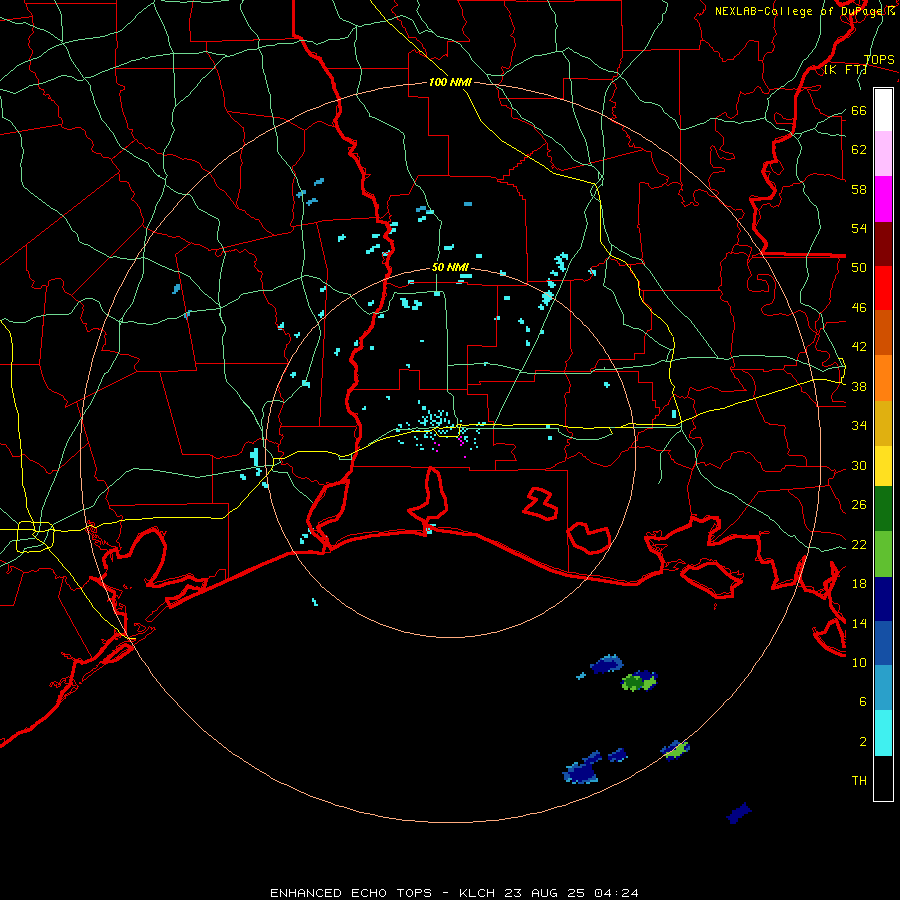This screenshot has width=900, height=900.
Task: Click the '100 NMI' range ring label
Action: (450, 82)
